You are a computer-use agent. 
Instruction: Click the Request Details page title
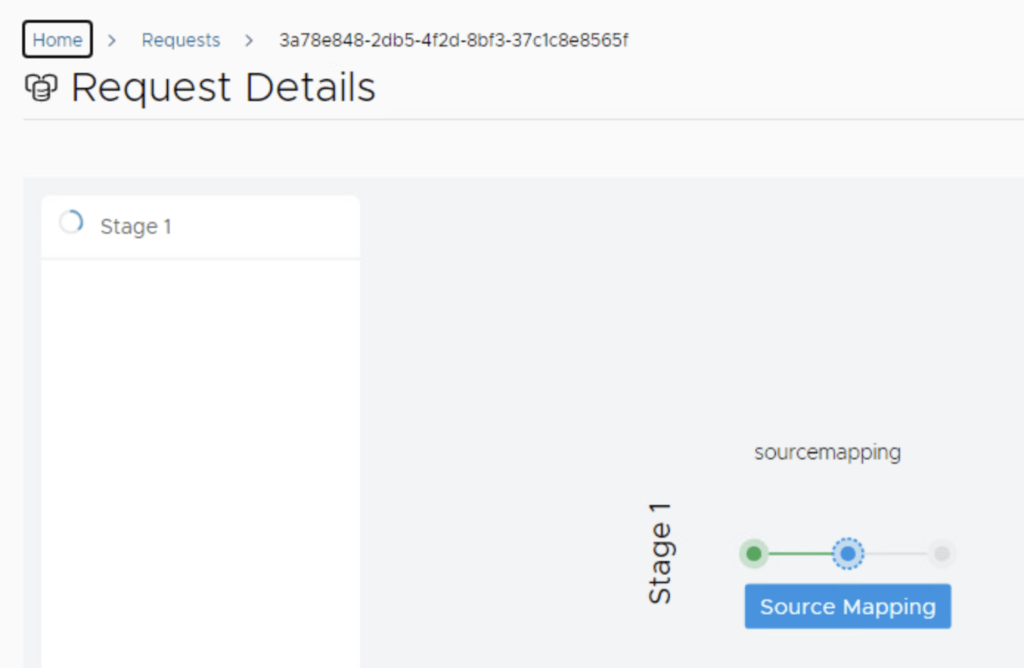[223, 88]
